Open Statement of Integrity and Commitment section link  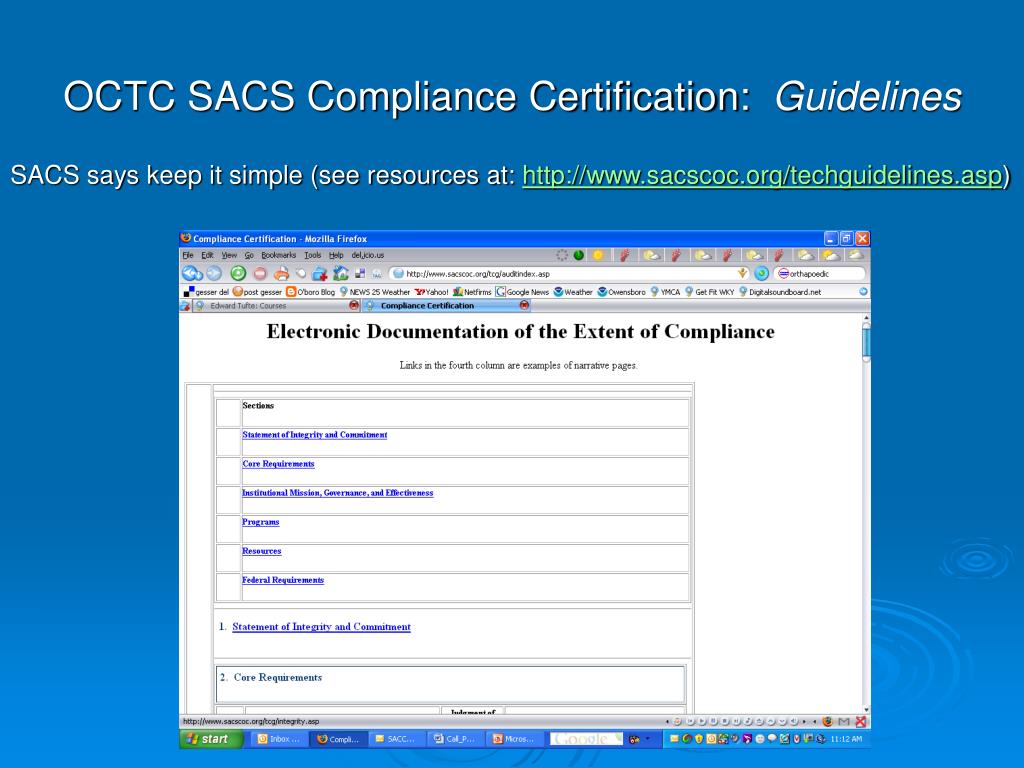315,435
